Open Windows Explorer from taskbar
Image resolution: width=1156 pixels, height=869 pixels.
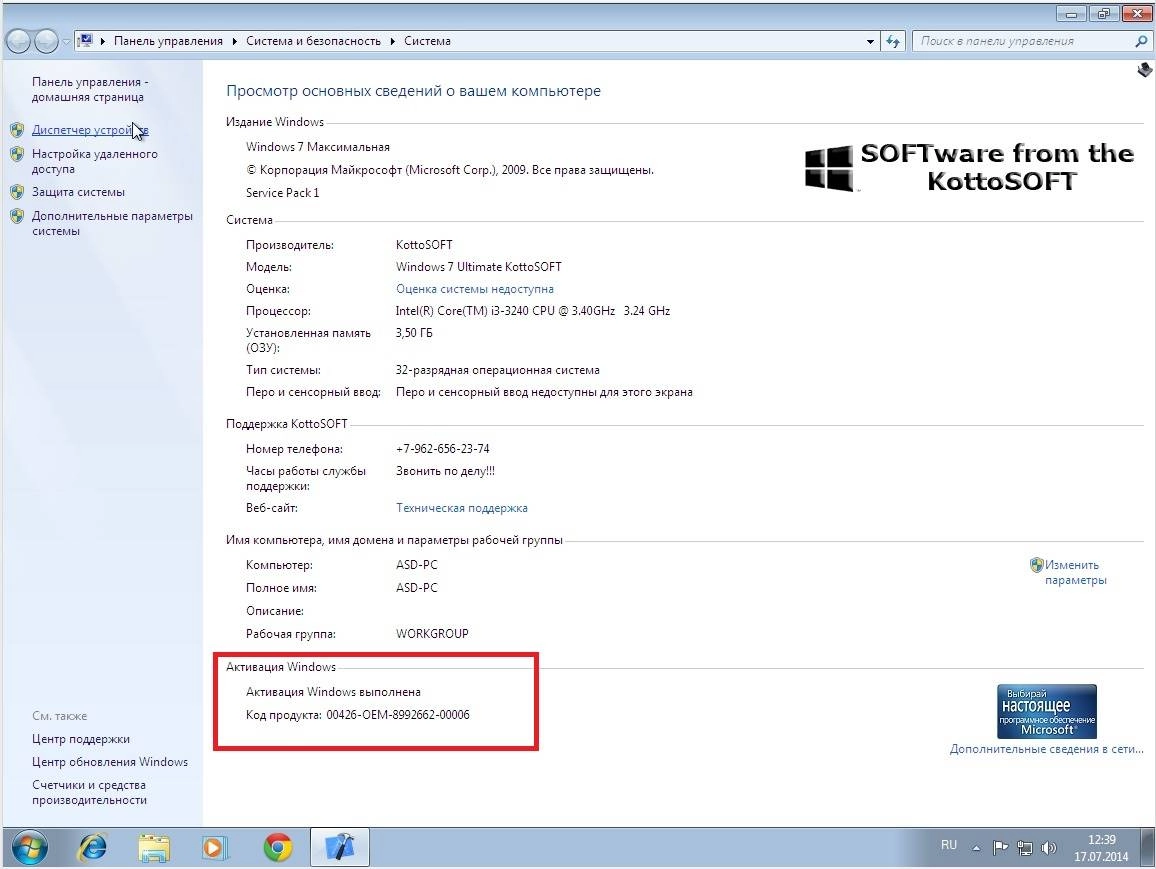tap(153, 848)
